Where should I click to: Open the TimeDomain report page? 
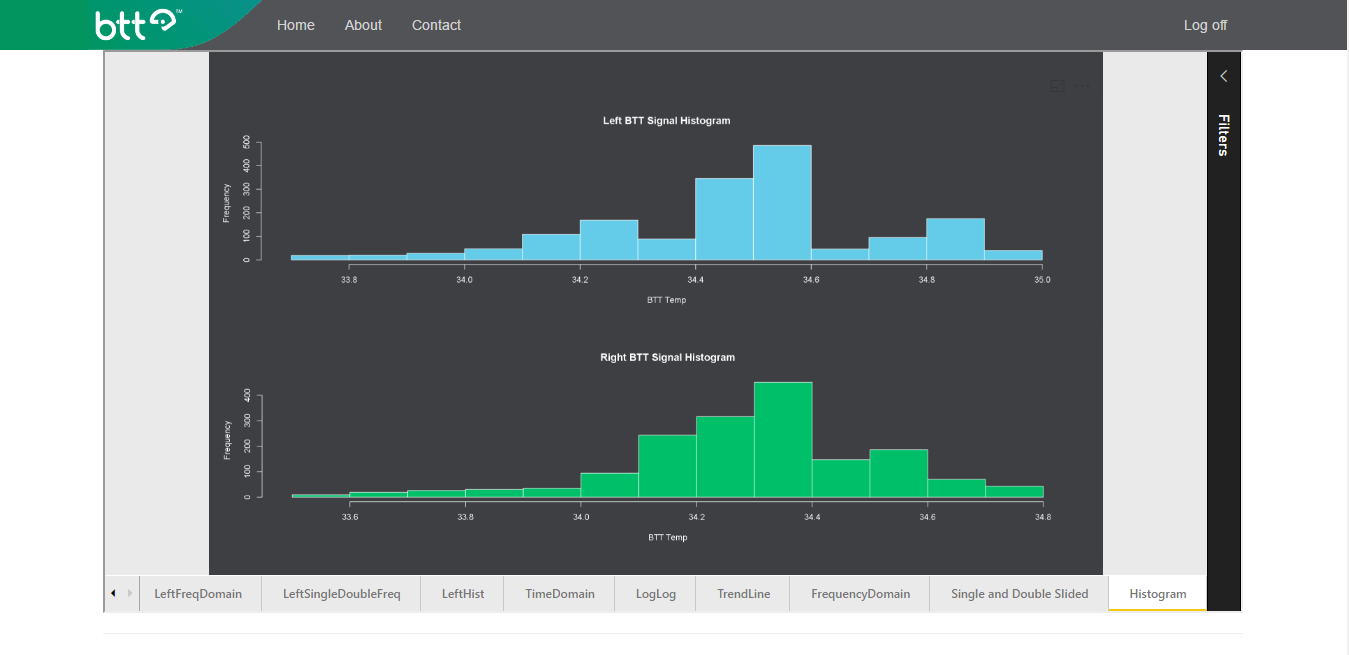pyautogui.click(x=558, y=593)
